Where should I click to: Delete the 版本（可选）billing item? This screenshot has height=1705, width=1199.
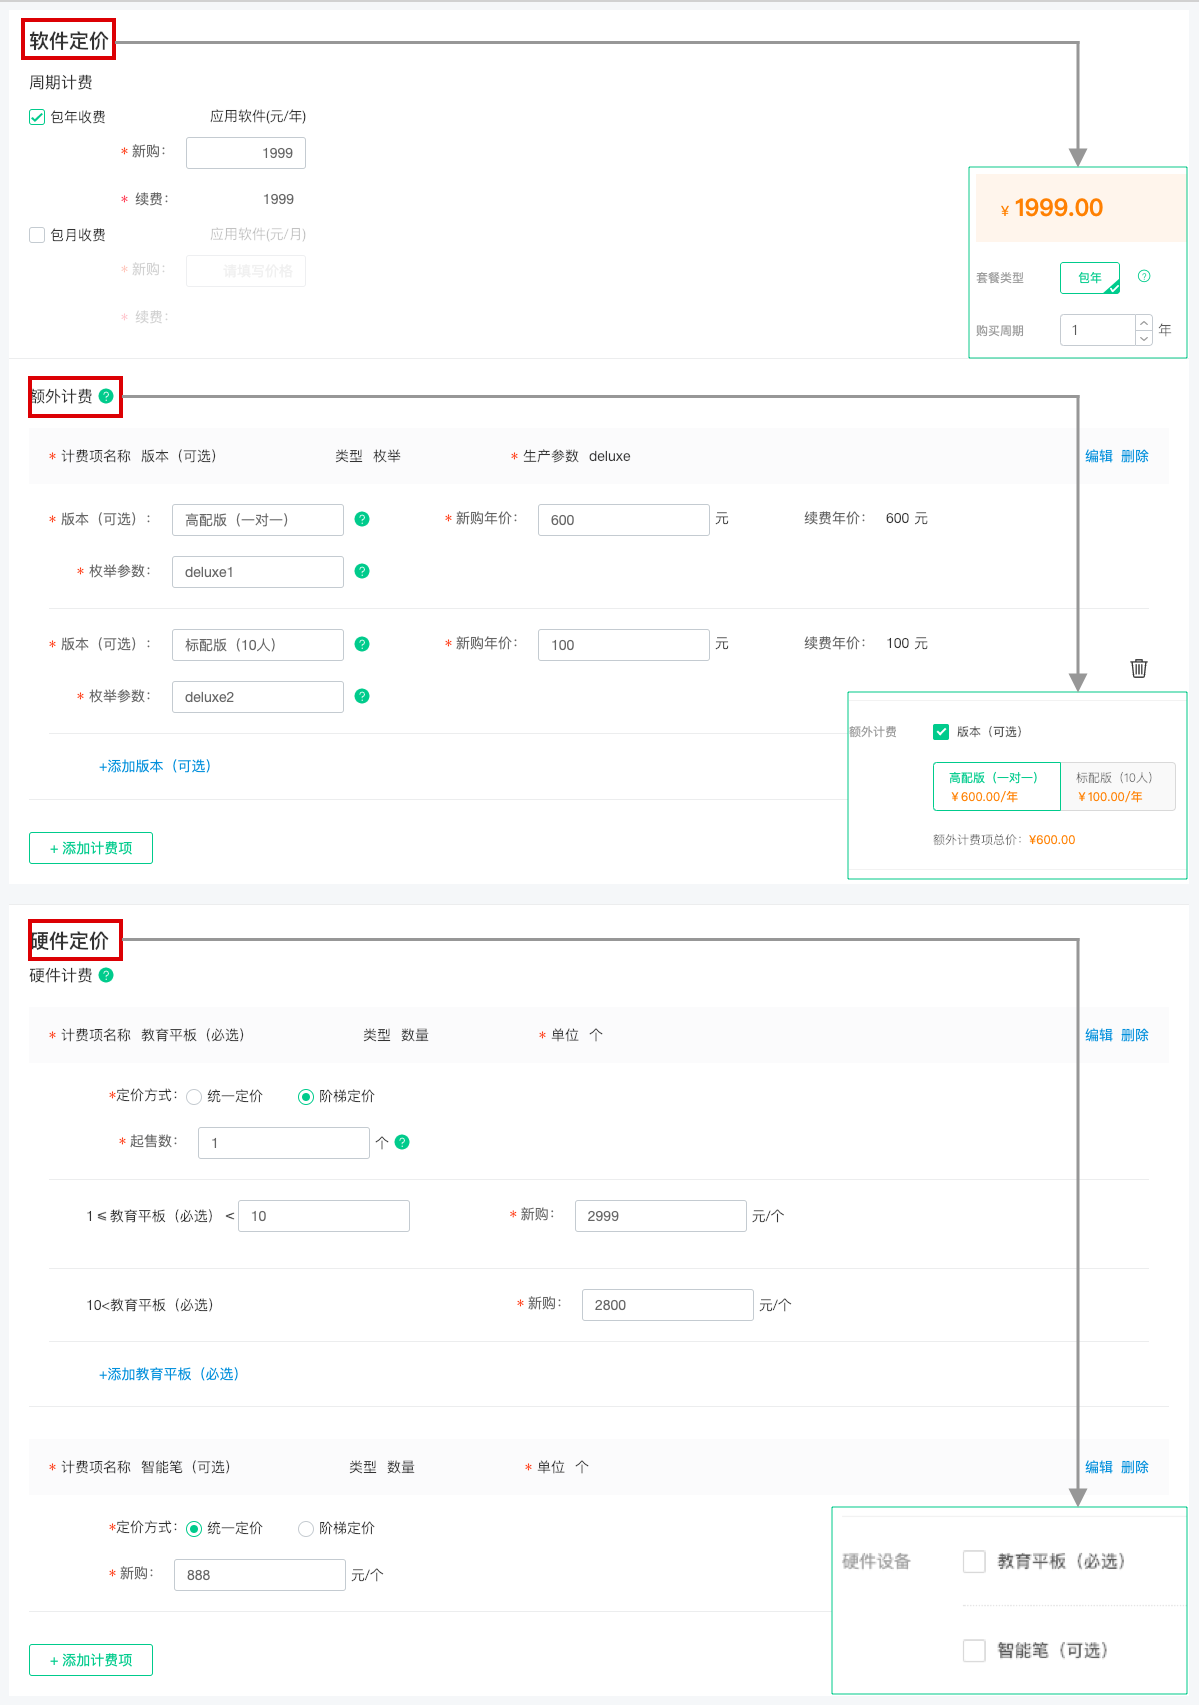(1135, 456)
